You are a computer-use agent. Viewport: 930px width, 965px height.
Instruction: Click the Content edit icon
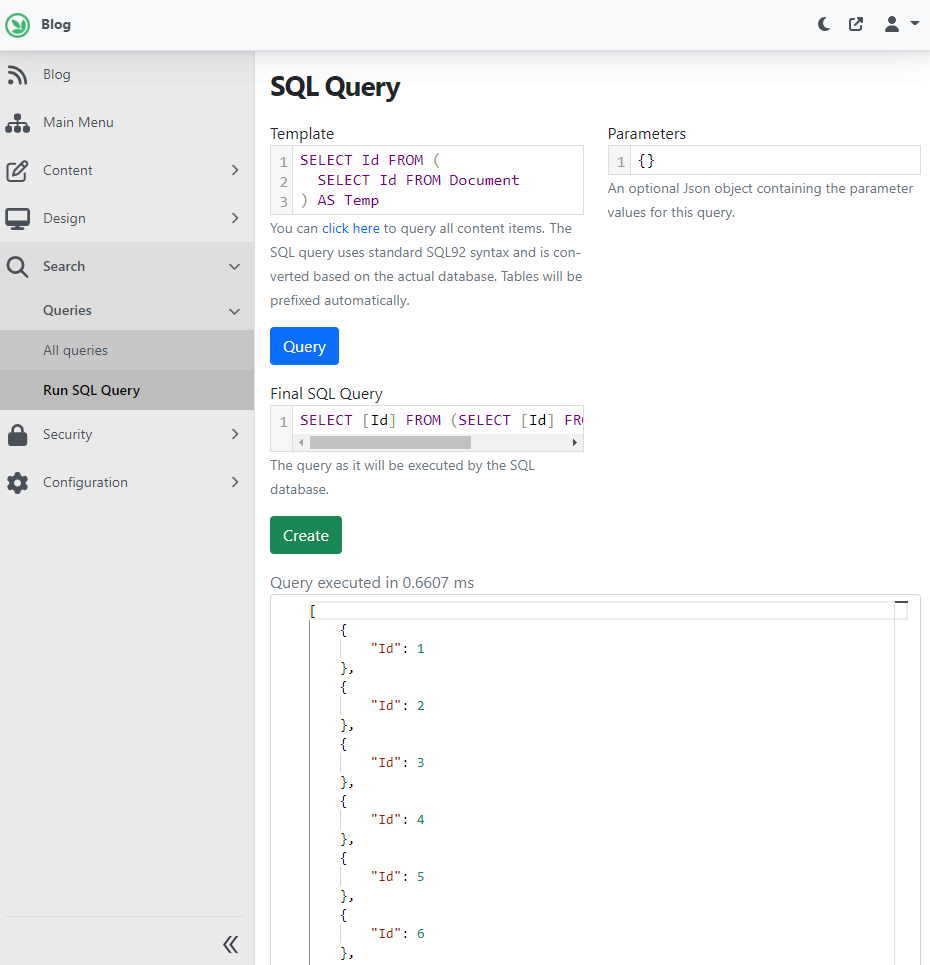coord(17,170)
